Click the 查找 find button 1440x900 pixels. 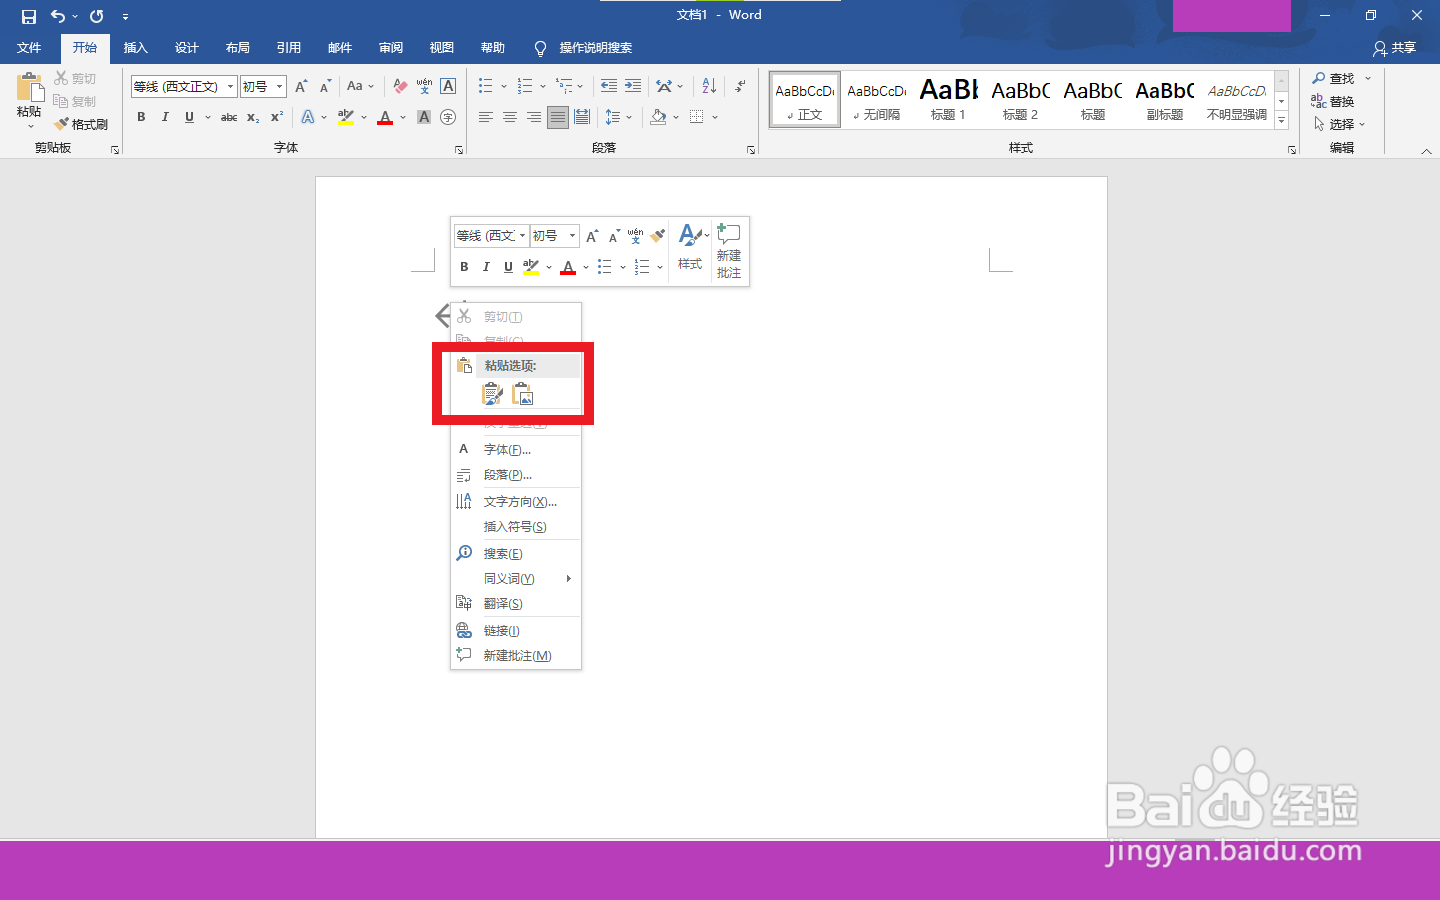[x=1333, y=78]
